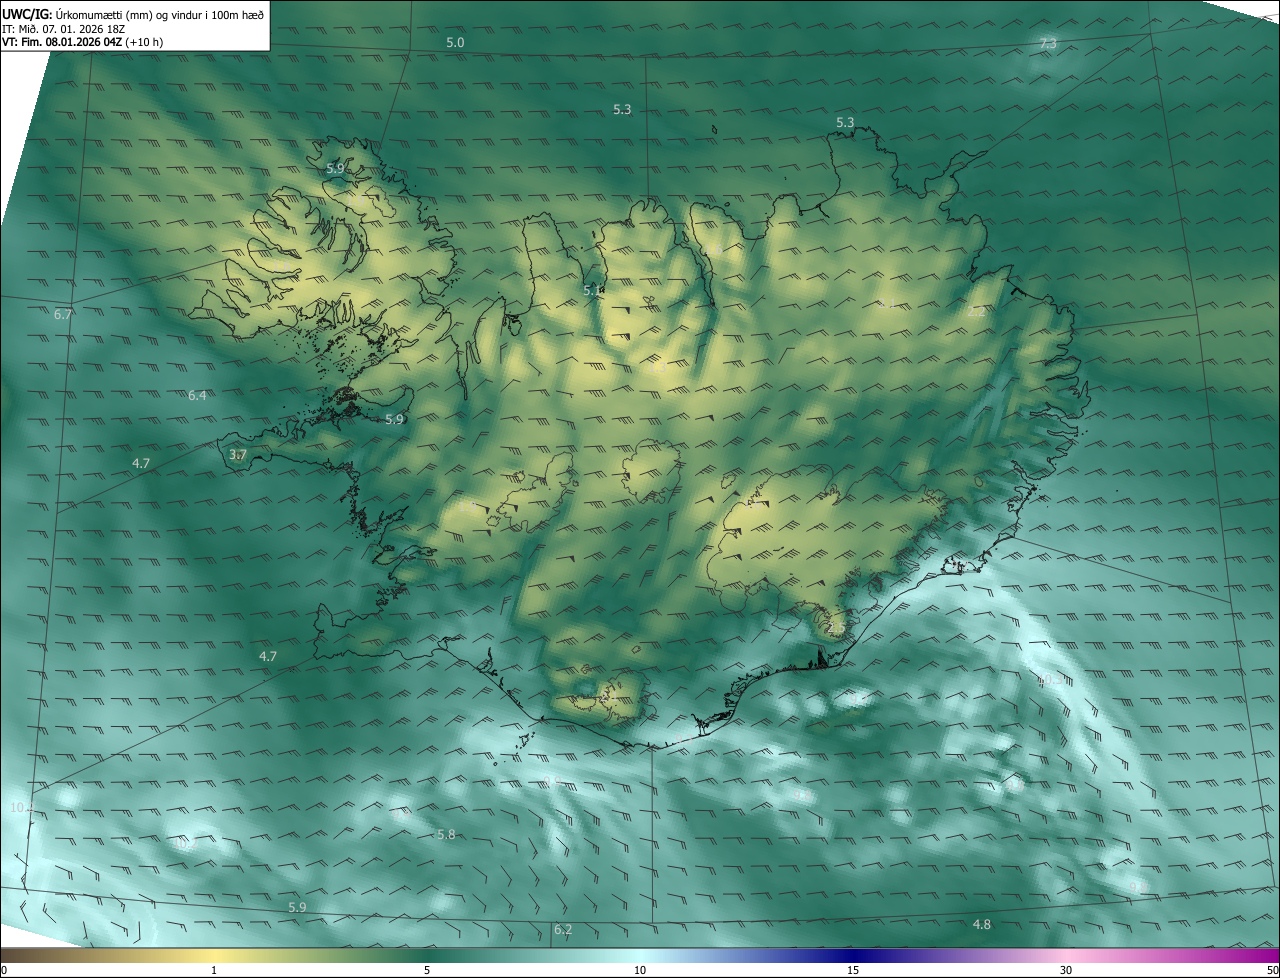Image resolution: width=1280 pixels, height=978 pixels.
Task: Click the 6.7 value label on the map
Action: pyautogui.click(x=63, y=314)
